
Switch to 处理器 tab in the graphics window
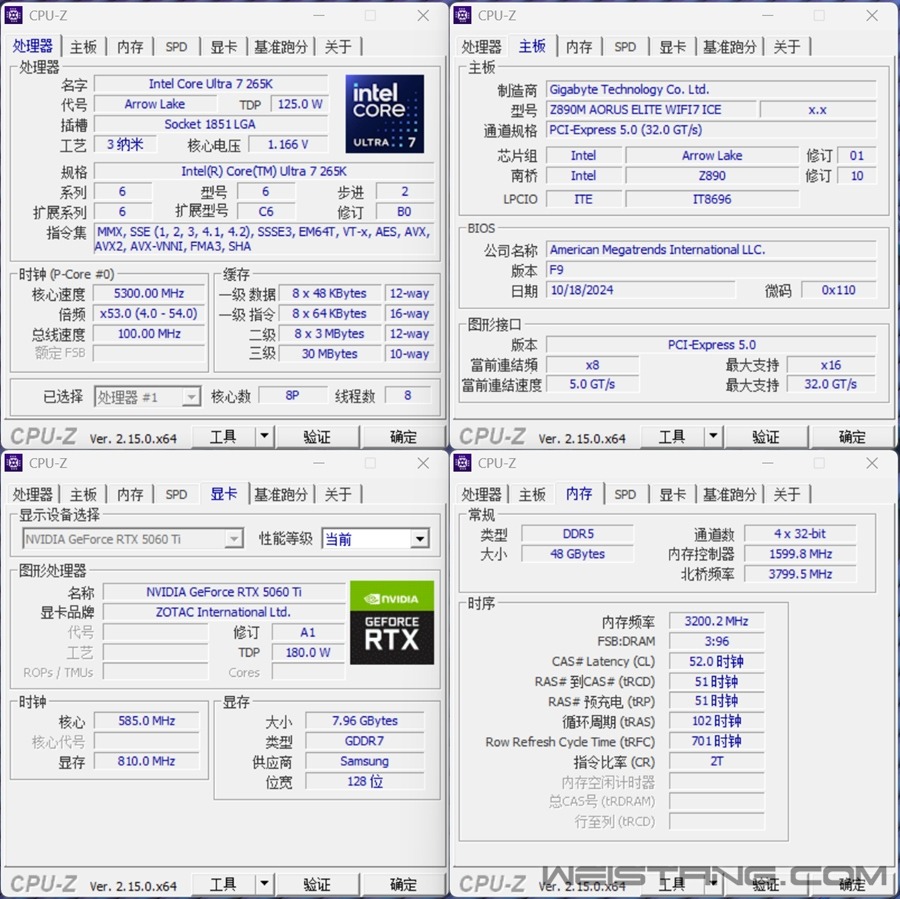tap(33, 494)
